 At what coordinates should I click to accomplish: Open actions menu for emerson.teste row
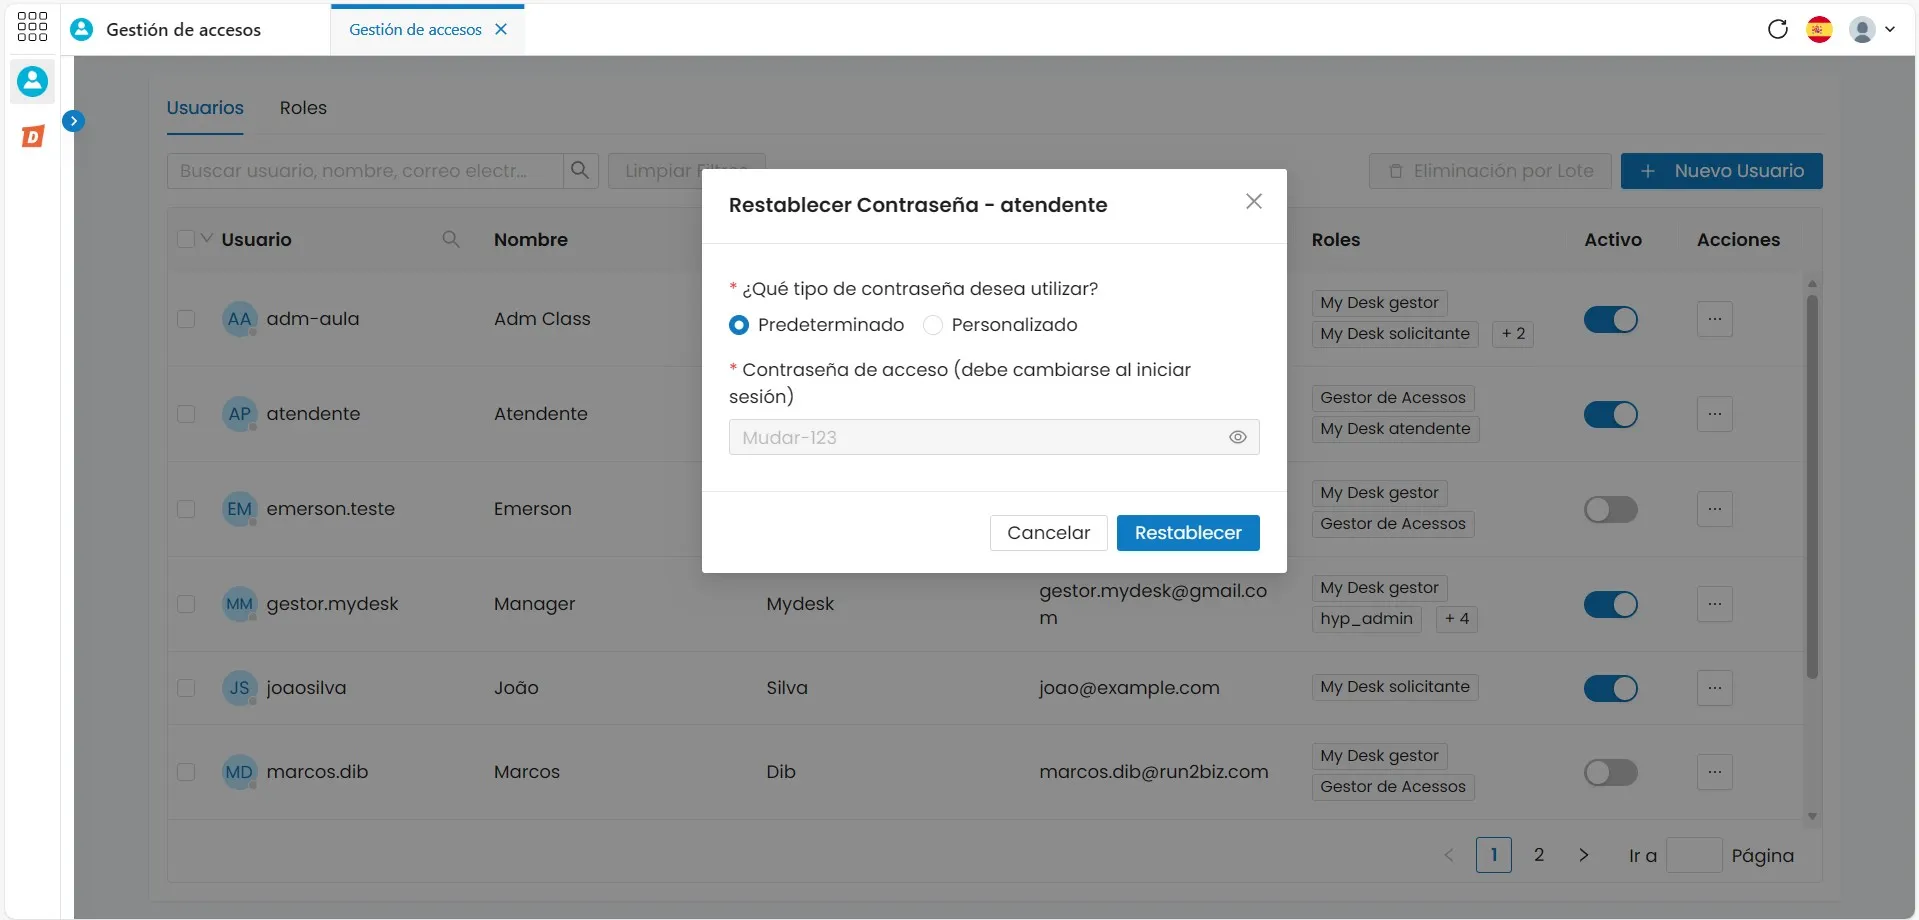[1714, 509]
